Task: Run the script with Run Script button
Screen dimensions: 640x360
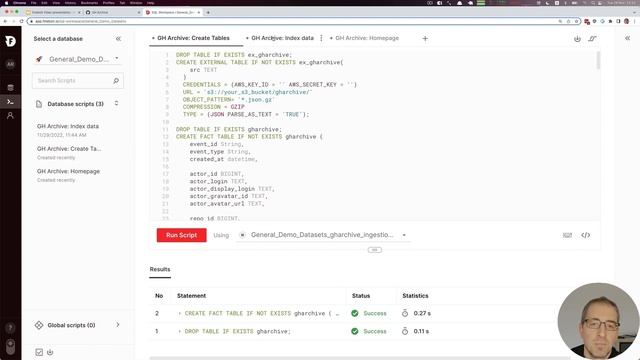Action: [x=182, y=235]
